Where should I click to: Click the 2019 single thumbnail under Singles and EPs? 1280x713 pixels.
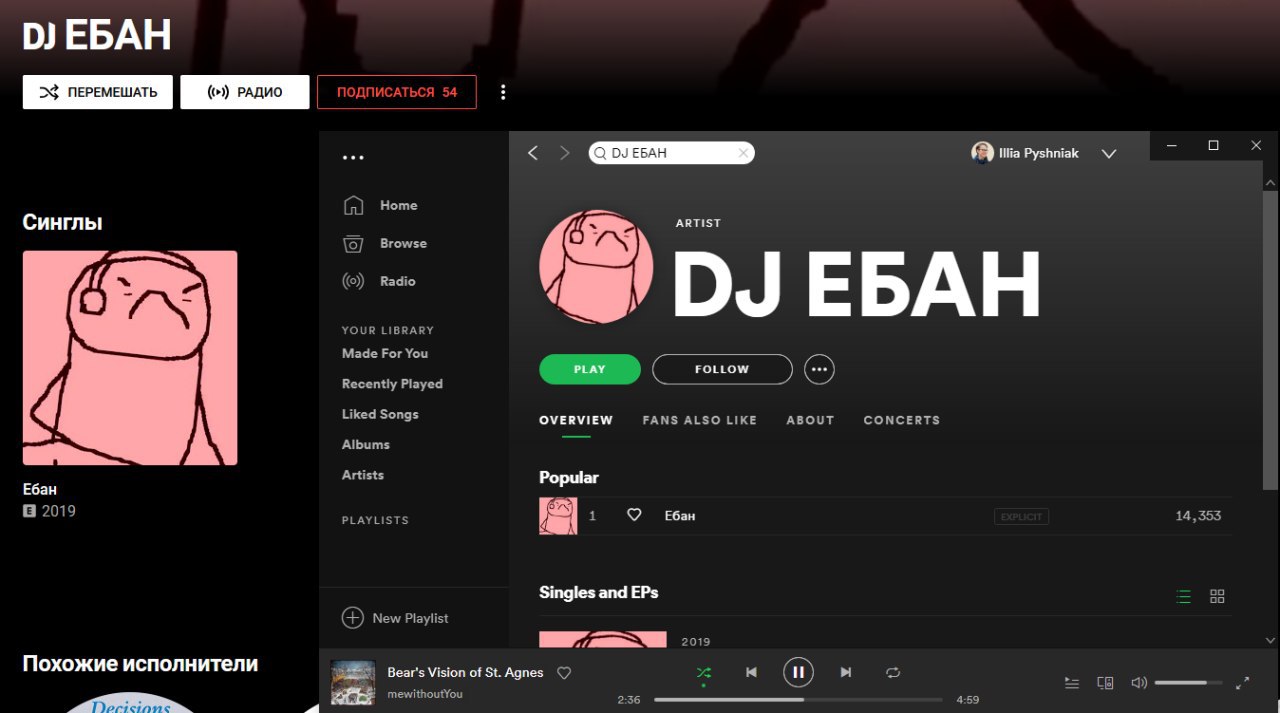603,640
